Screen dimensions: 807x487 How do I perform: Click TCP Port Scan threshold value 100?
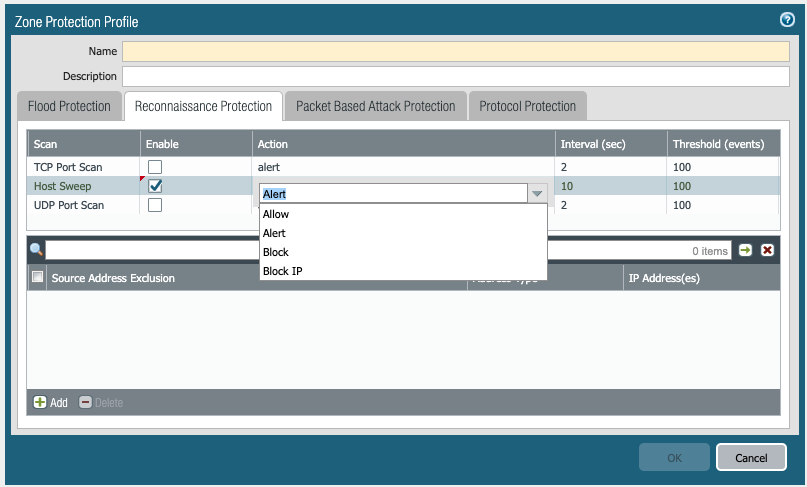point(682,167)
